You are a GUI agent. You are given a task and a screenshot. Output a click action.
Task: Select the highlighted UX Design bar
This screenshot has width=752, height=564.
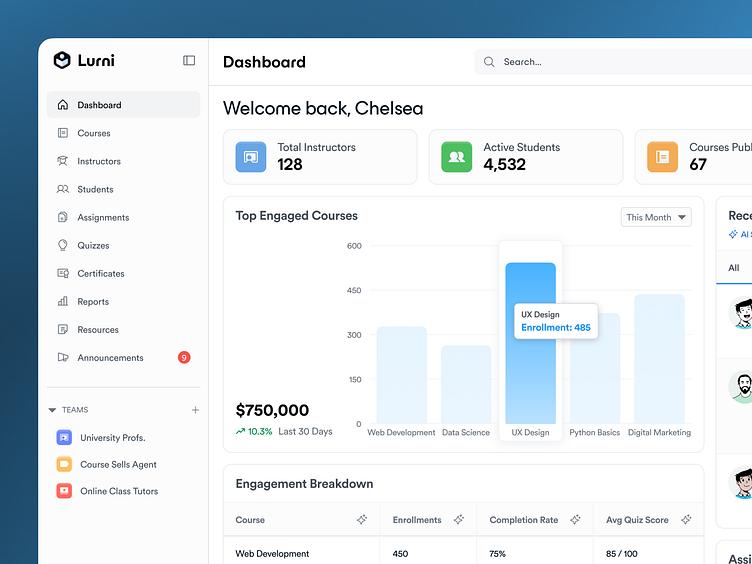coord(530,343)
